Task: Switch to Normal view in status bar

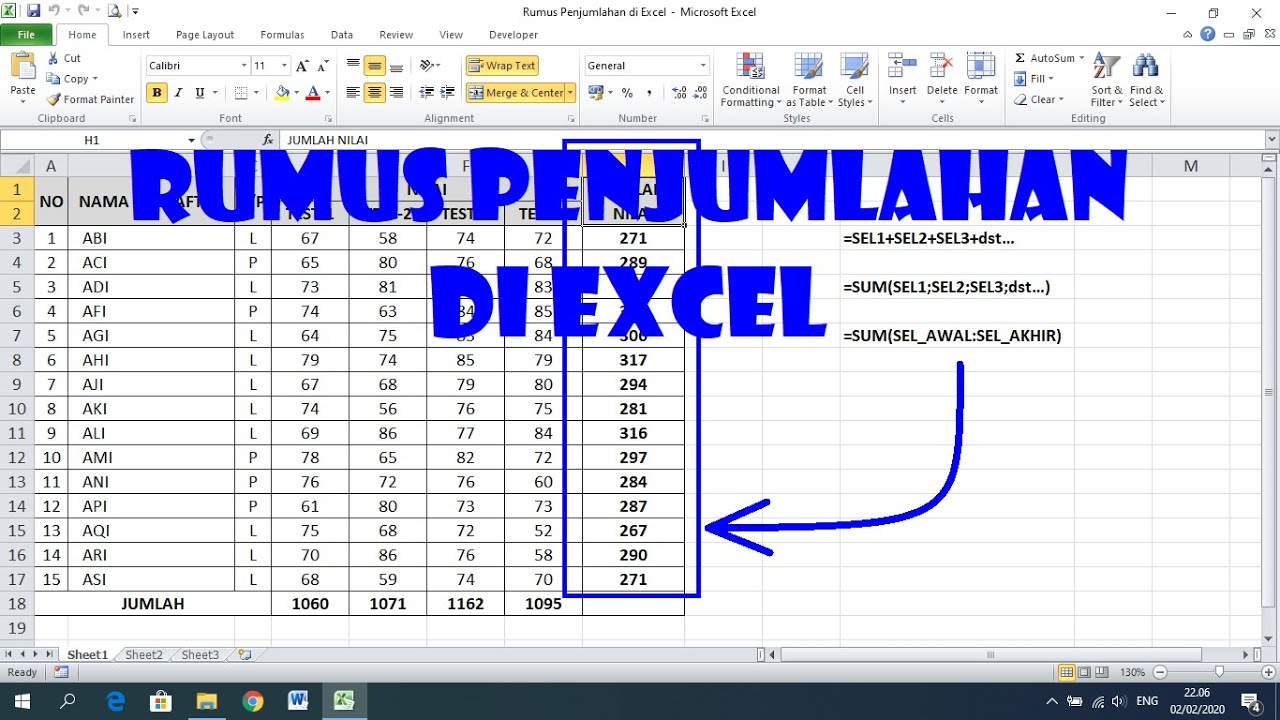Action: [1067, 672]
